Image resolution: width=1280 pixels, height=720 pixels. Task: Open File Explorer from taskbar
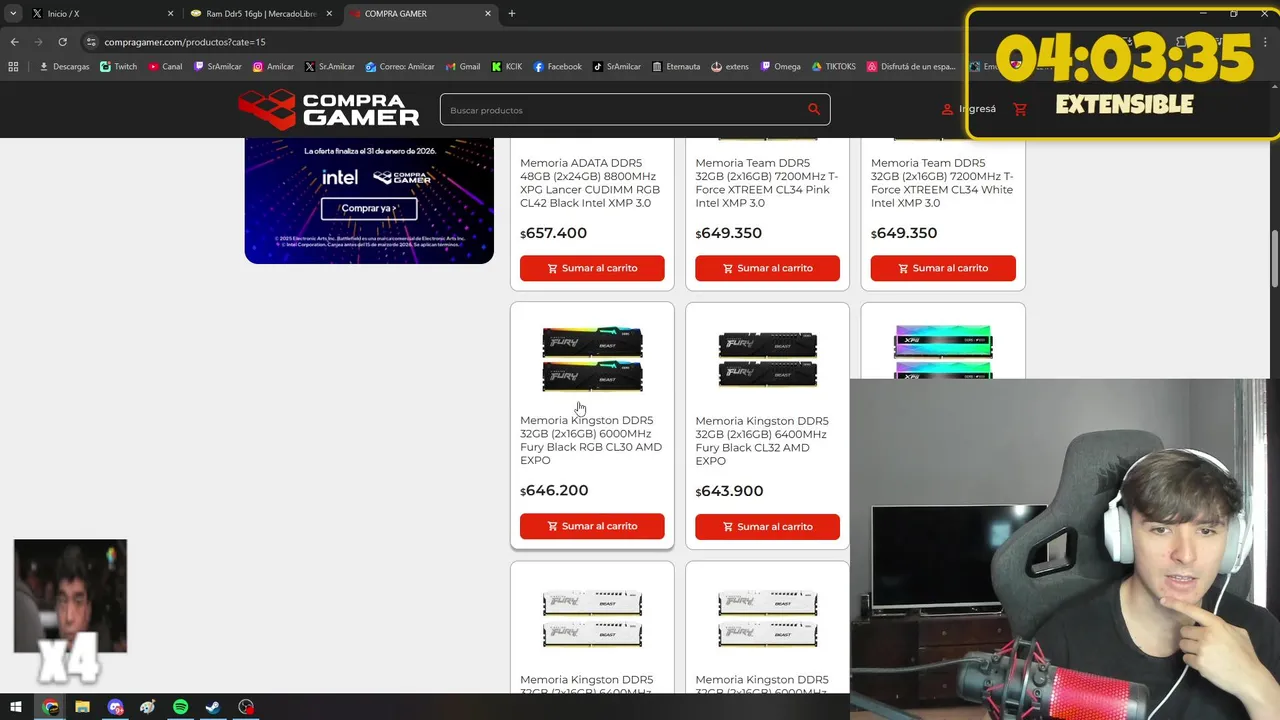click(x=82, y=707)
